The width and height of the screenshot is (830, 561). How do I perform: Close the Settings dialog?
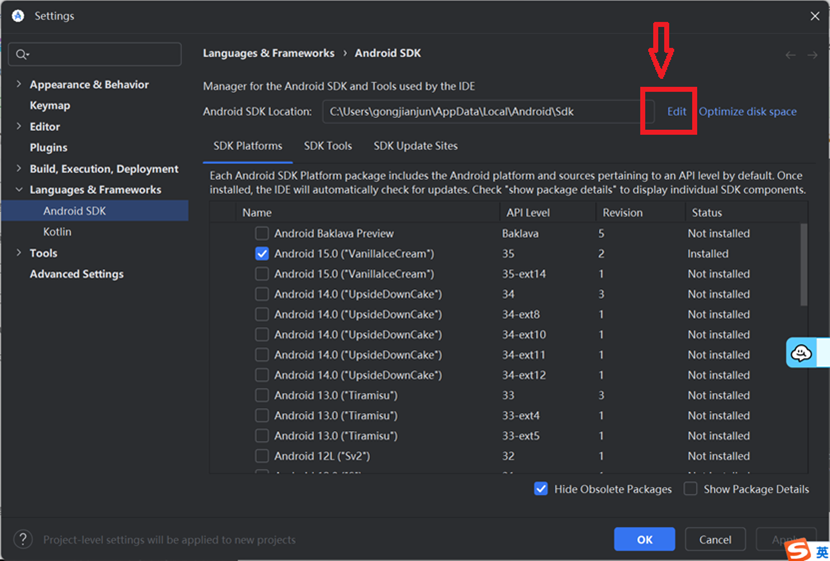click(x=815, y=16)
